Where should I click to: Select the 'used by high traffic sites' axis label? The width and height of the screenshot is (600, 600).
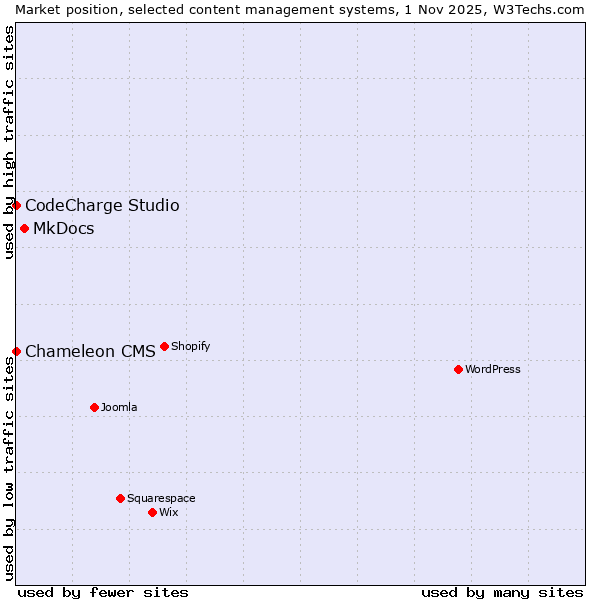tap(9, 142)
